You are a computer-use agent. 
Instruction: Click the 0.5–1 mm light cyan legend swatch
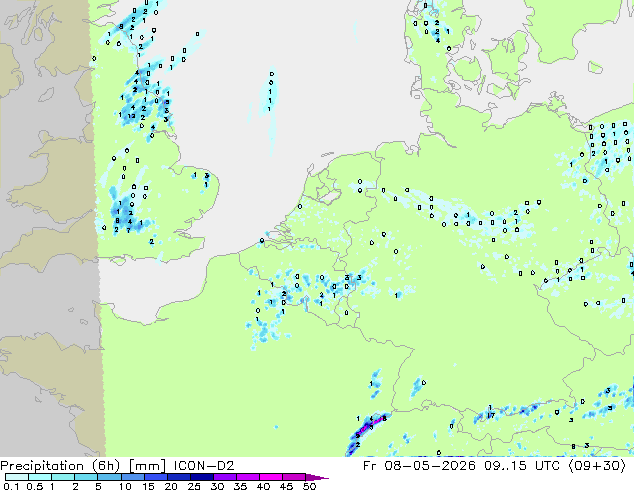tap(40, 477)
